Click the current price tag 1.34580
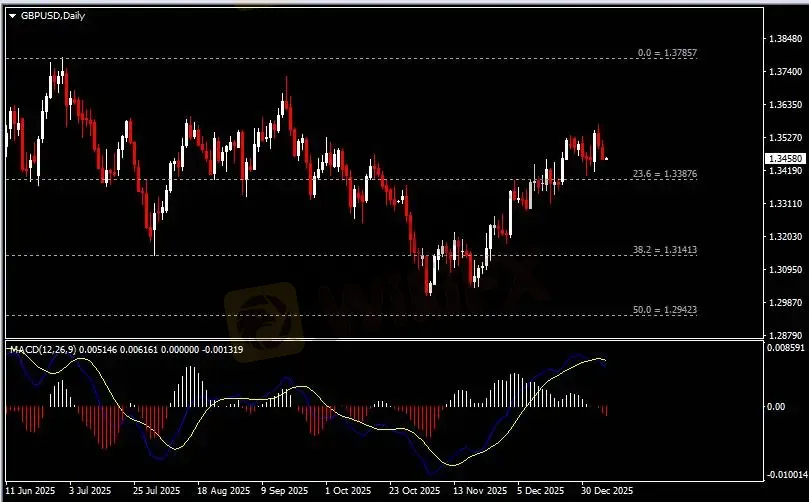809x502 pixels. 785,158
